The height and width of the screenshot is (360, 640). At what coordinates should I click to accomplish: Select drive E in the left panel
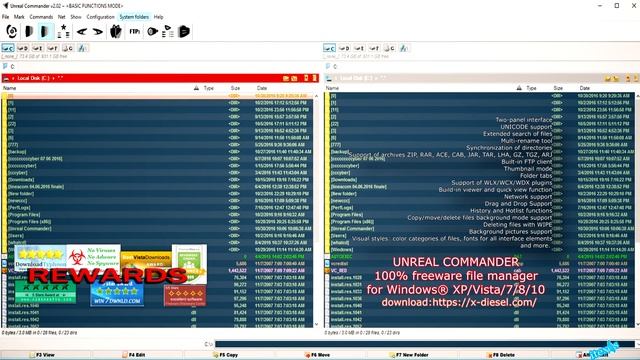coord(38,48)
